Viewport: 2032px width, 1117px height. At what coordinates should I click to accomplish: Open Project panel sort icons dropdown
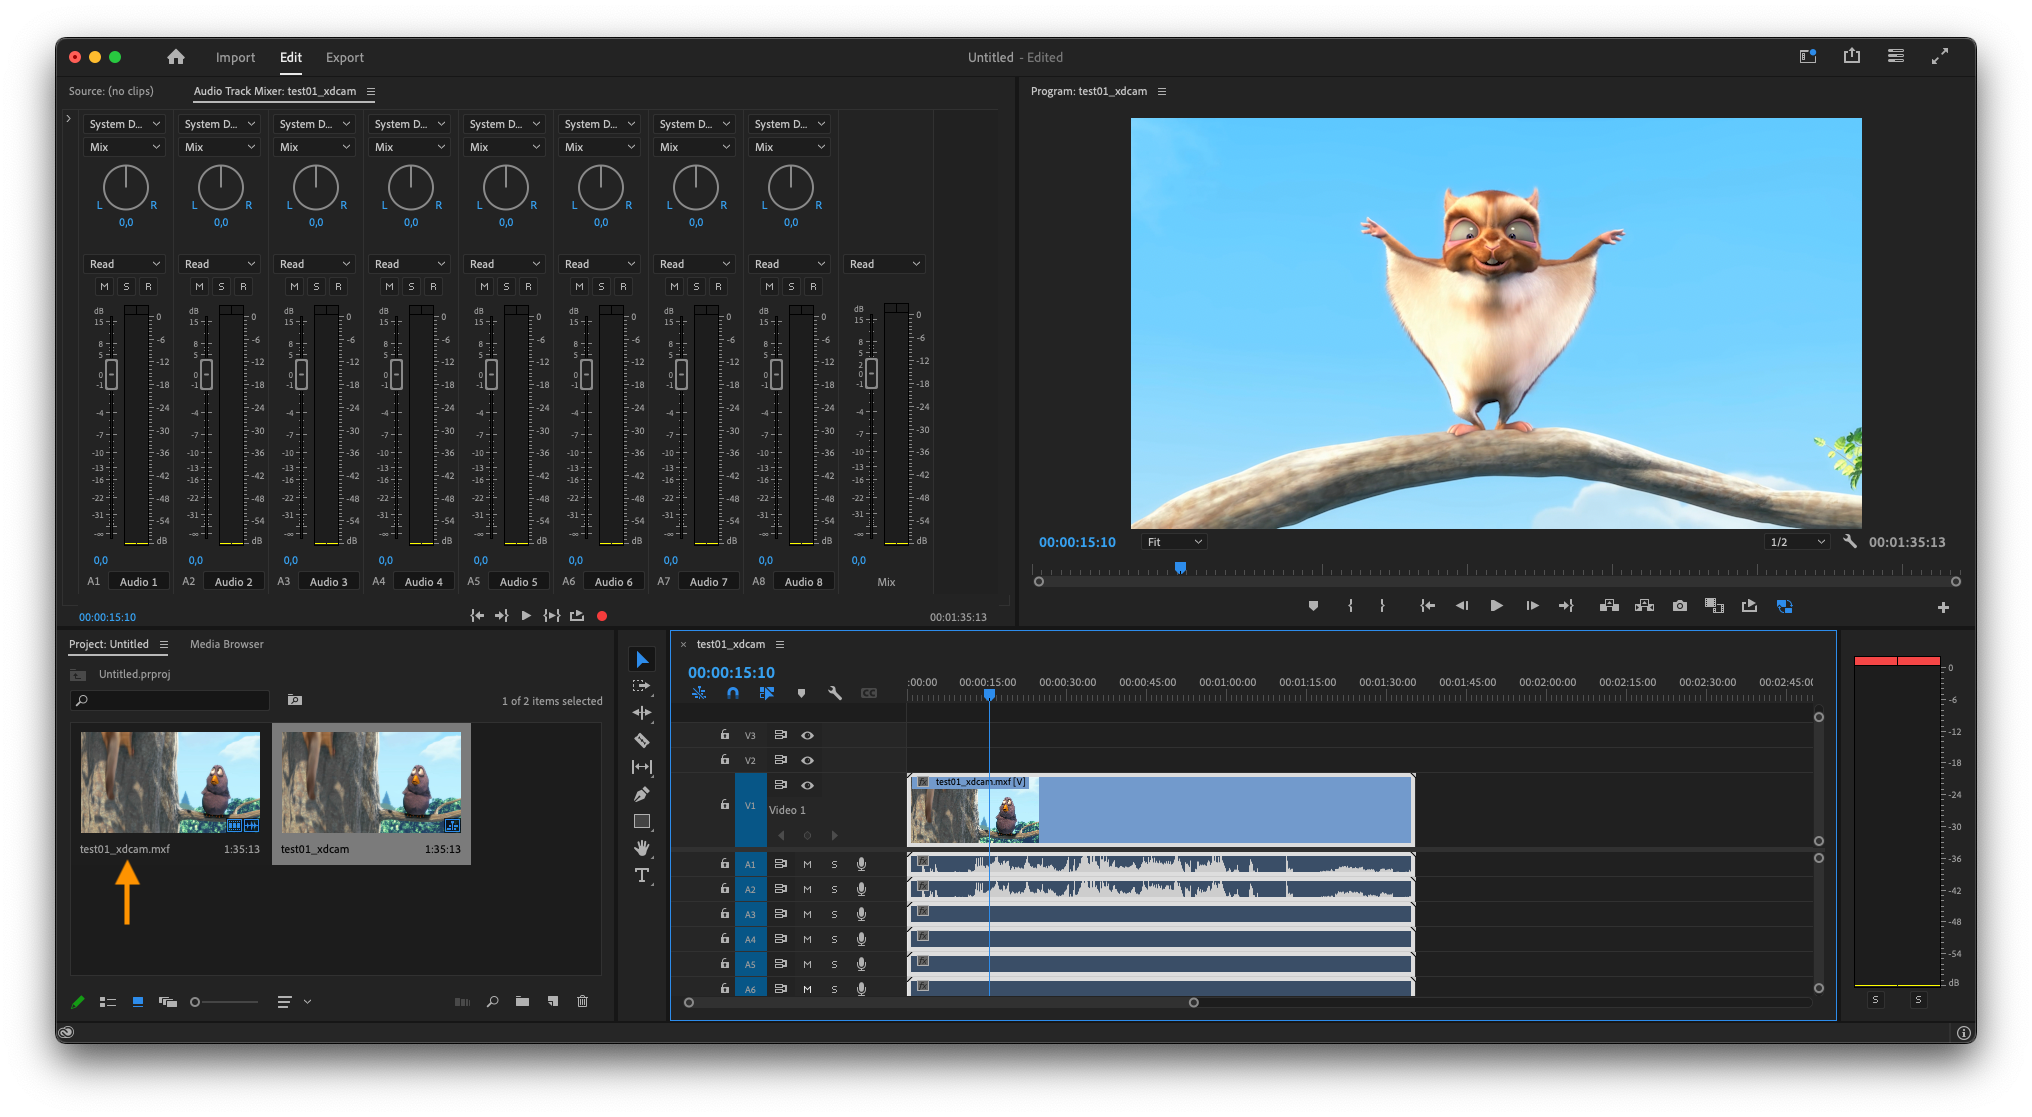click(294, 1002)
